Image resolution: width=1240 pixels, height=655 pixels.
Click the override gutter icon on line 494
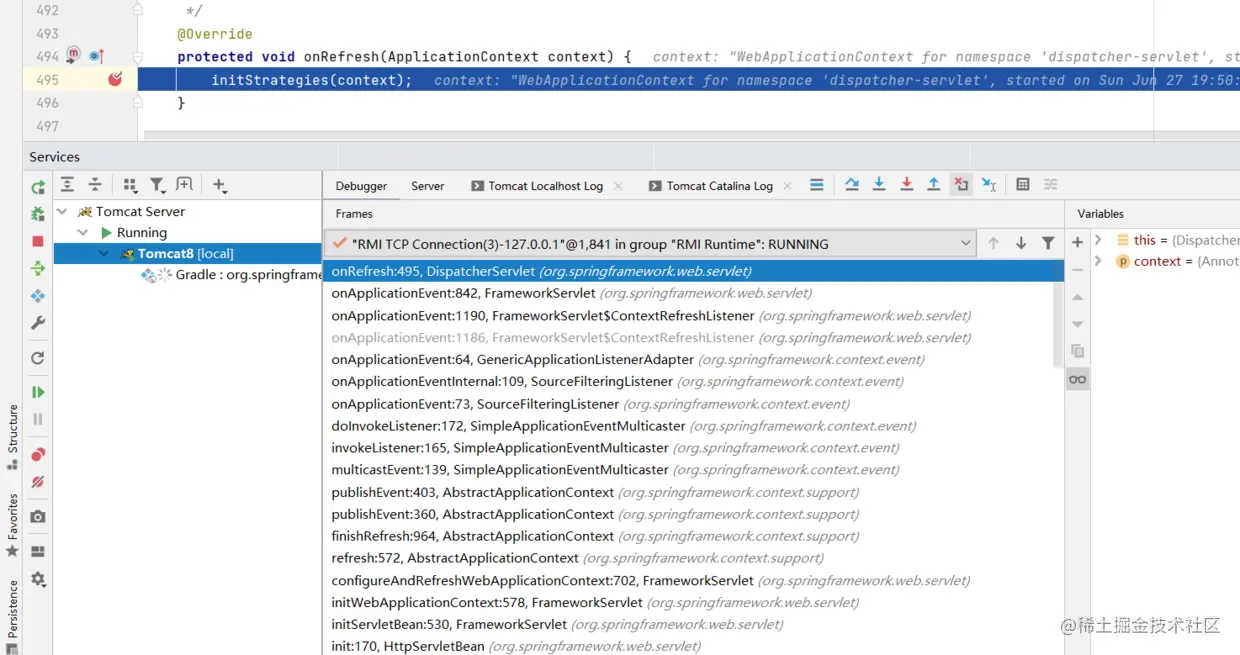coord(96,57)
